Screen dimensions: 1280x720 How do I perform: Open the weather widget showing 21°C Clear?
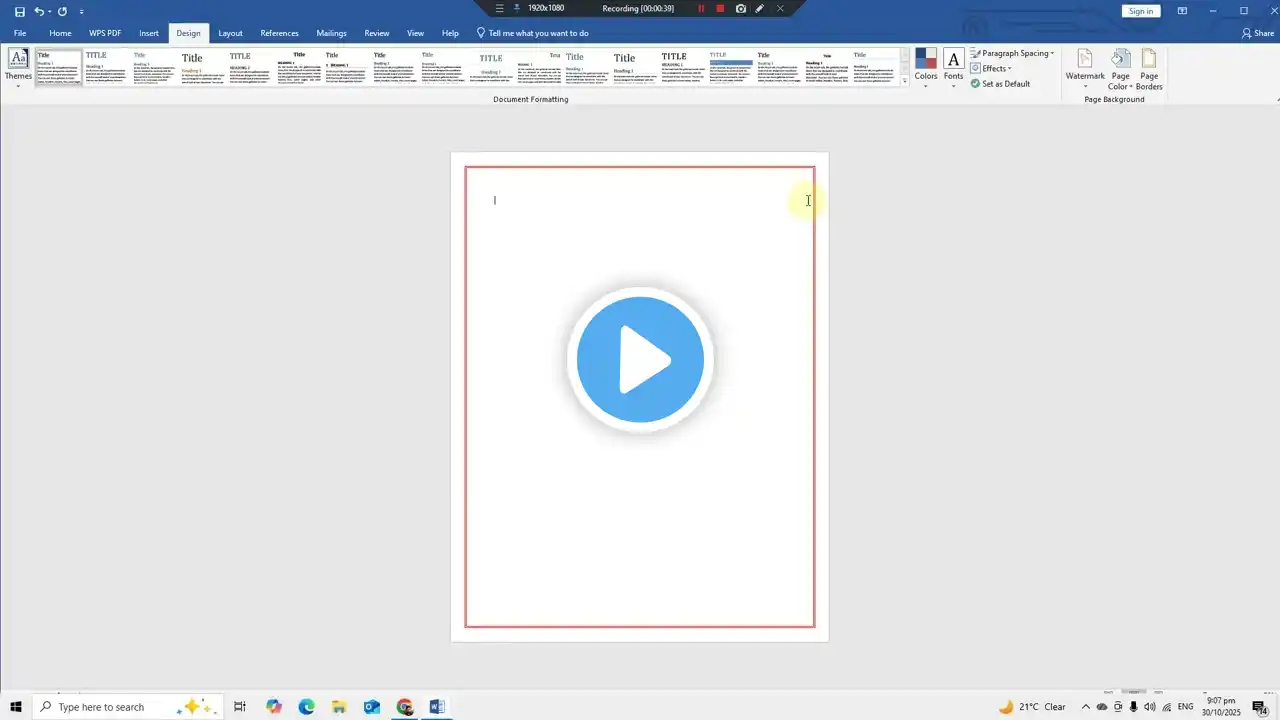pos(1032,707)
